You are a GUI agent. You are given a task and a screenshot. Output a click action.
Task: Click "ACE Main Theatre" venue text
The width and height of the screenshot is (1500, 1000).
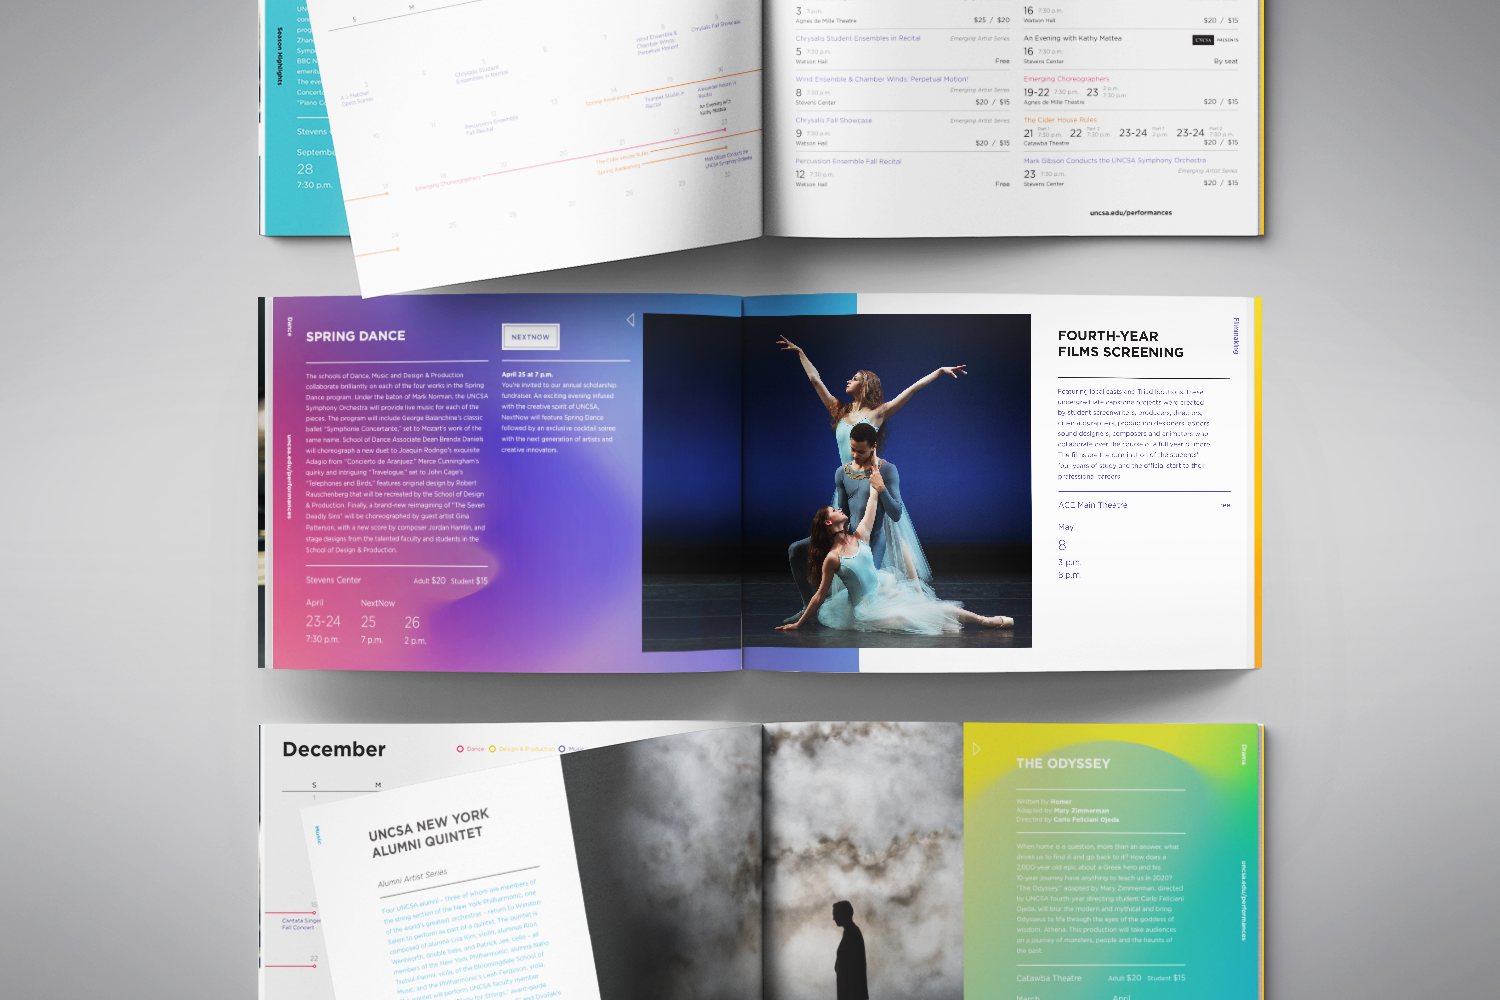[1092, 505]
